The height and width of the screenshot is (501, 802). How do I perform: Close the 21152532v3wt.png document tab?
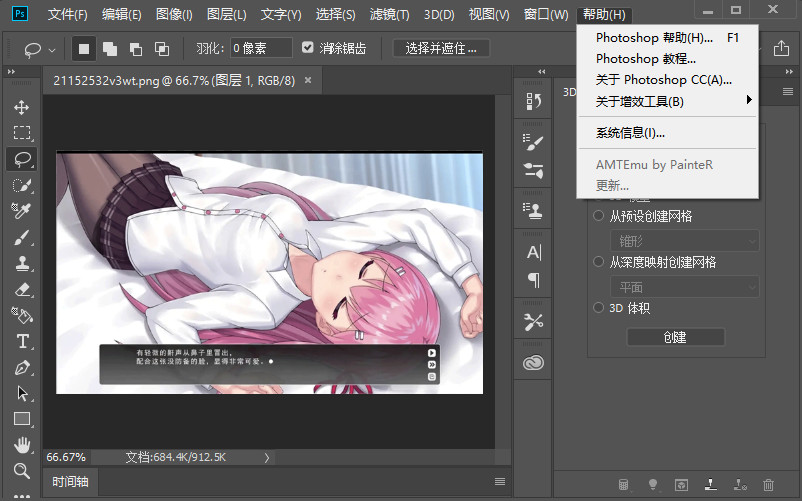click(x=308, y=80)
